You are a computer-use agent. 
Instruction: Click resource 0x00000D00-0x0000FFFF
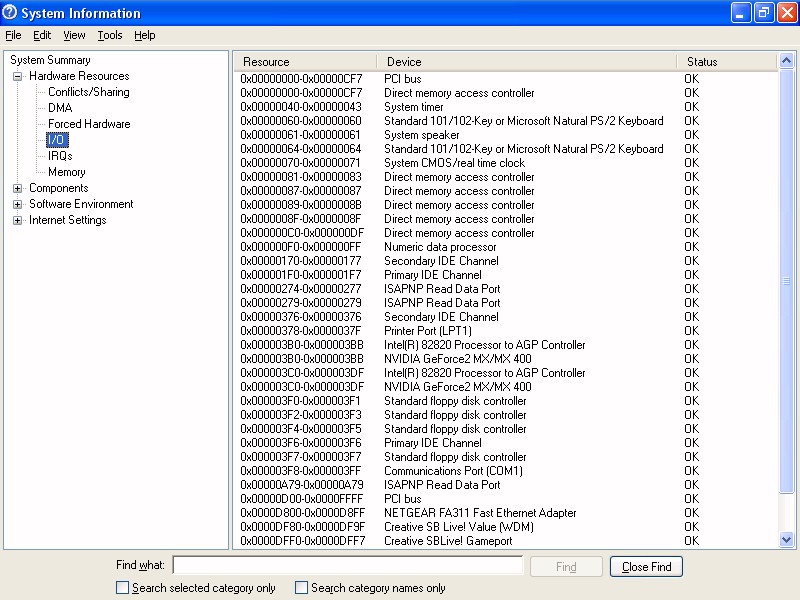[x=302, y=499]
